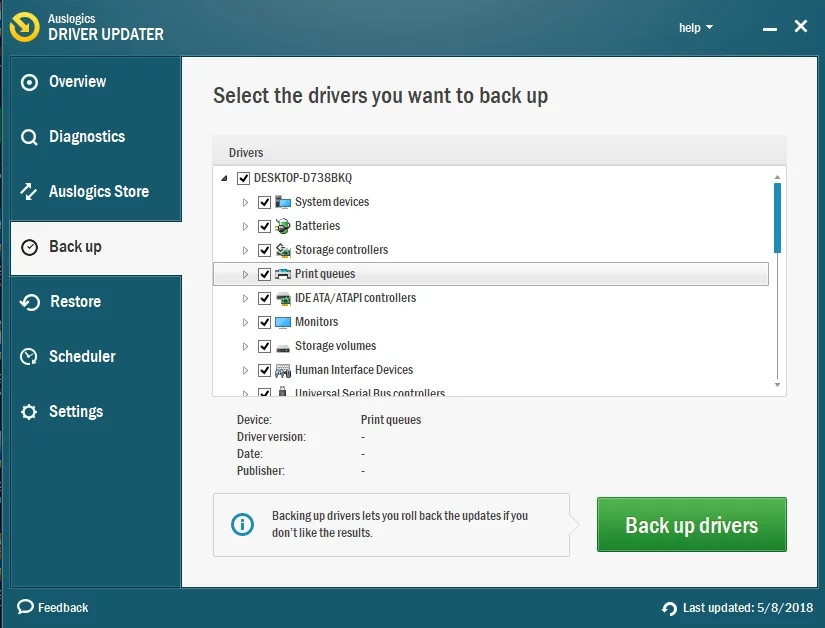Click the Print queues printer icon

(x=283, y=274)
